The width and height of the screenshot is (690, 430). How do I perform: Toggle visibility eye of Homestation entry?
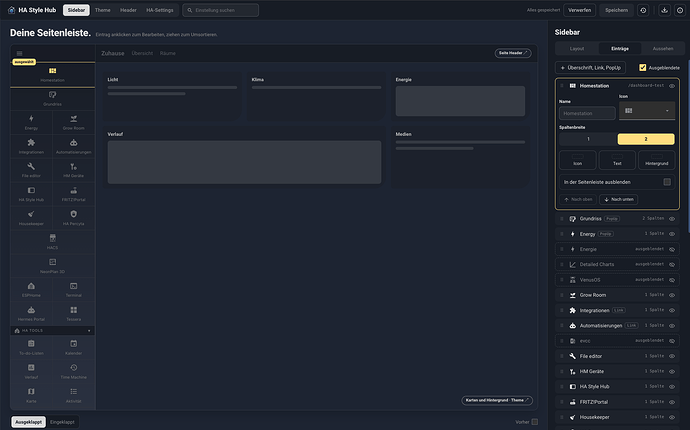pyautogui.click(x=672, y=86)
